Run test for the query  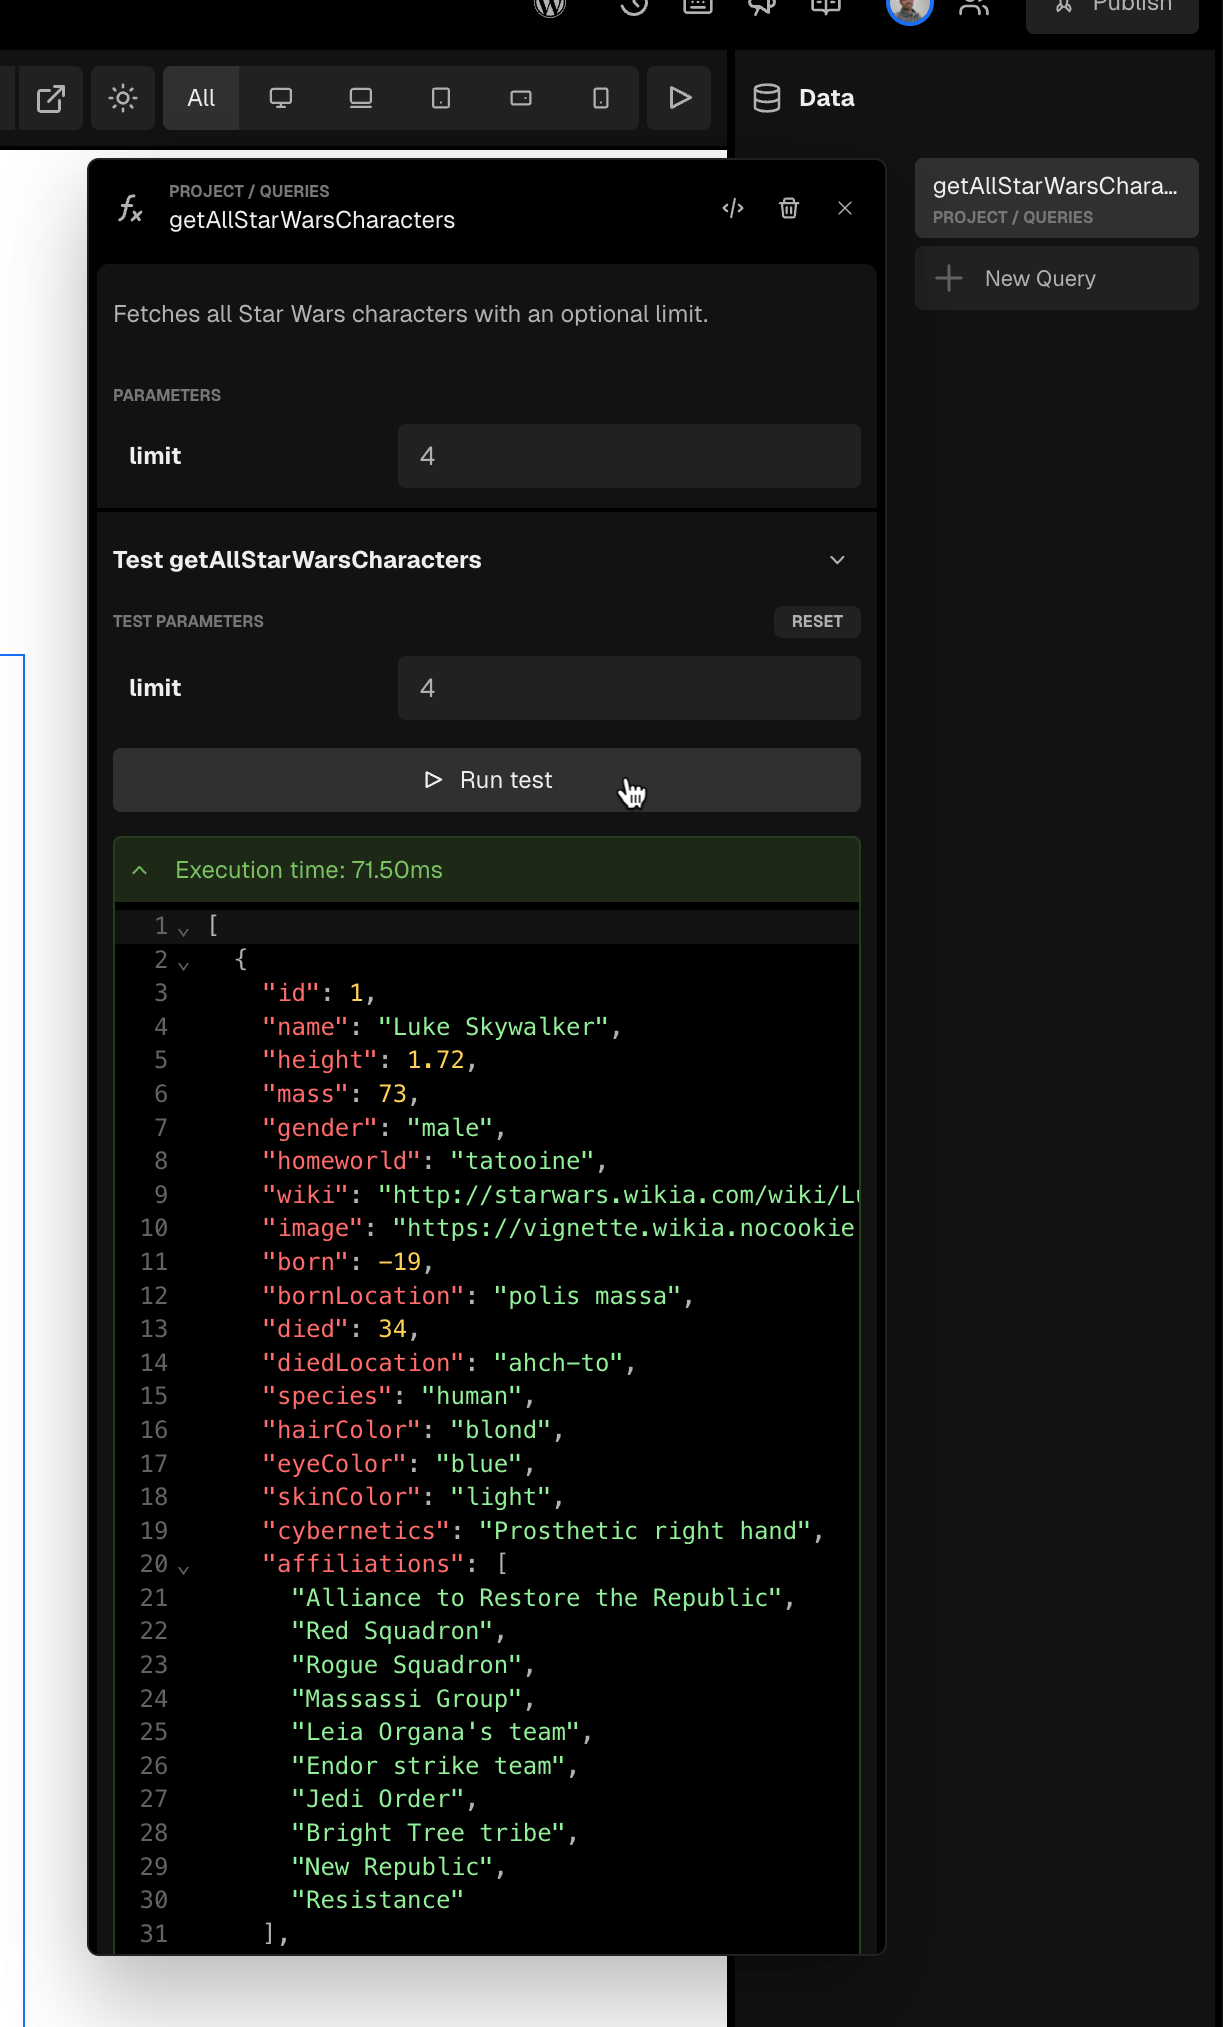[x=487, y=780]
